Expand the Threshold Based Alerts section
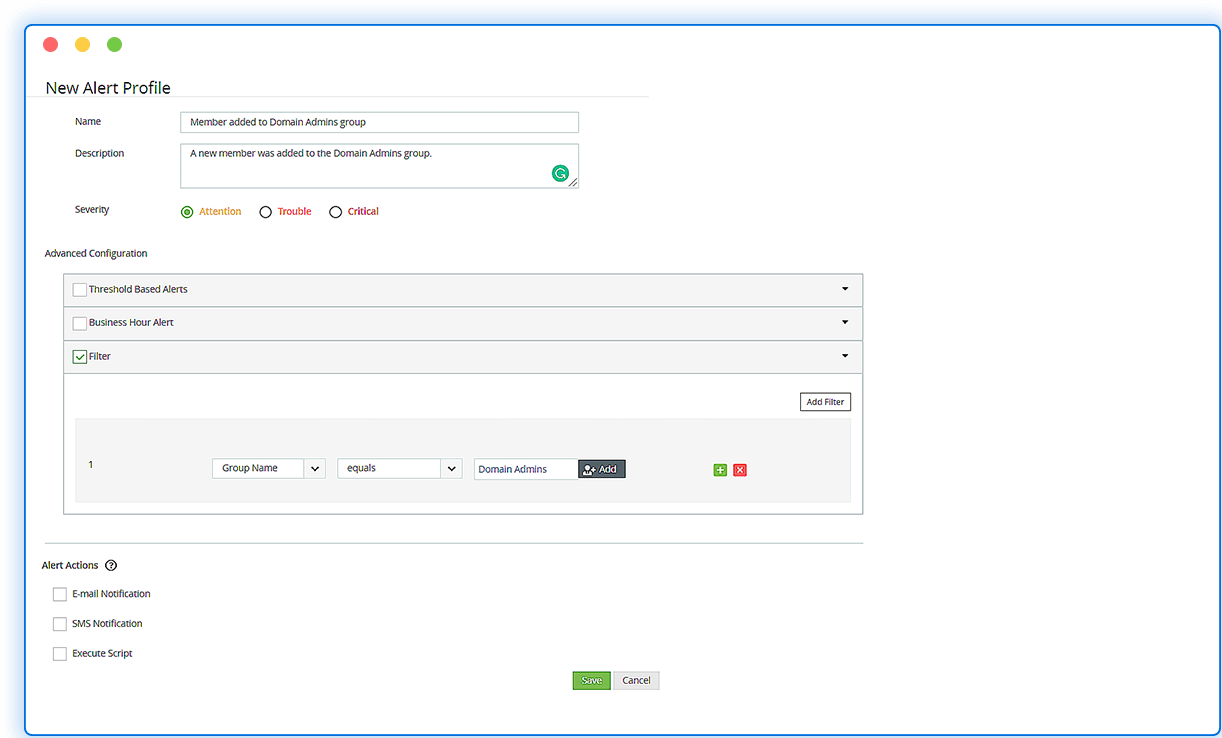The width and height of the screenshot is (1222, 738). click(x=844, y=290)
